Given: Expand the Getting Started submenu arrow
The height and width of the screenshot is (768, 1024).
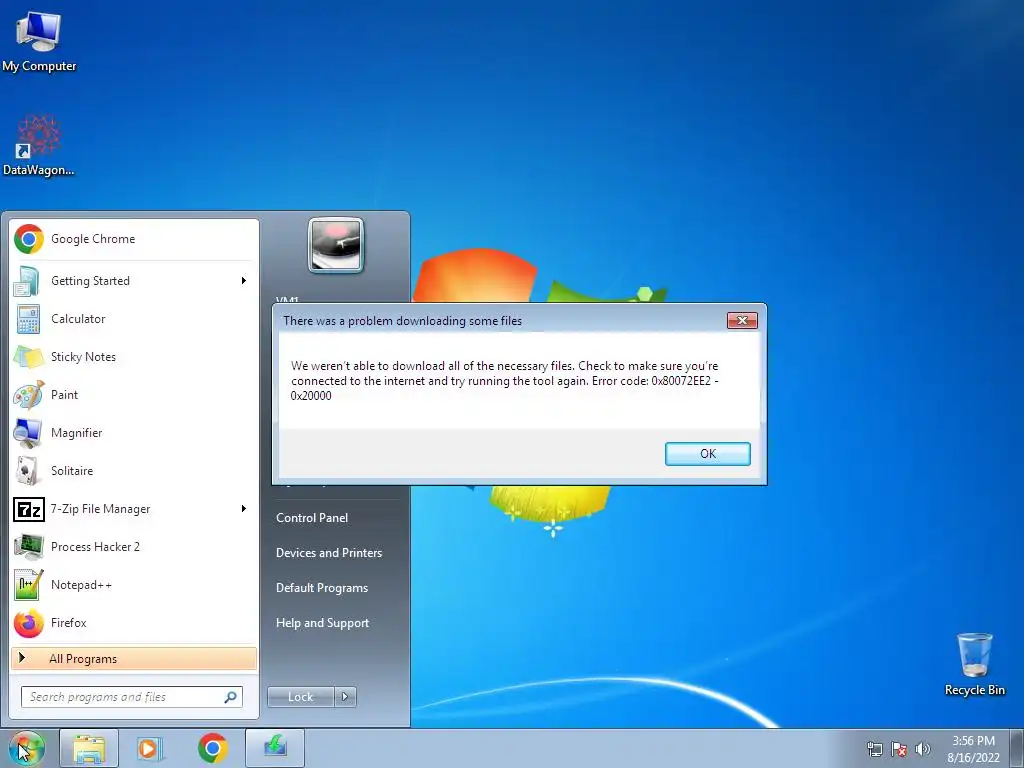Looking at the screenshot, I should (x=244, y=281).
